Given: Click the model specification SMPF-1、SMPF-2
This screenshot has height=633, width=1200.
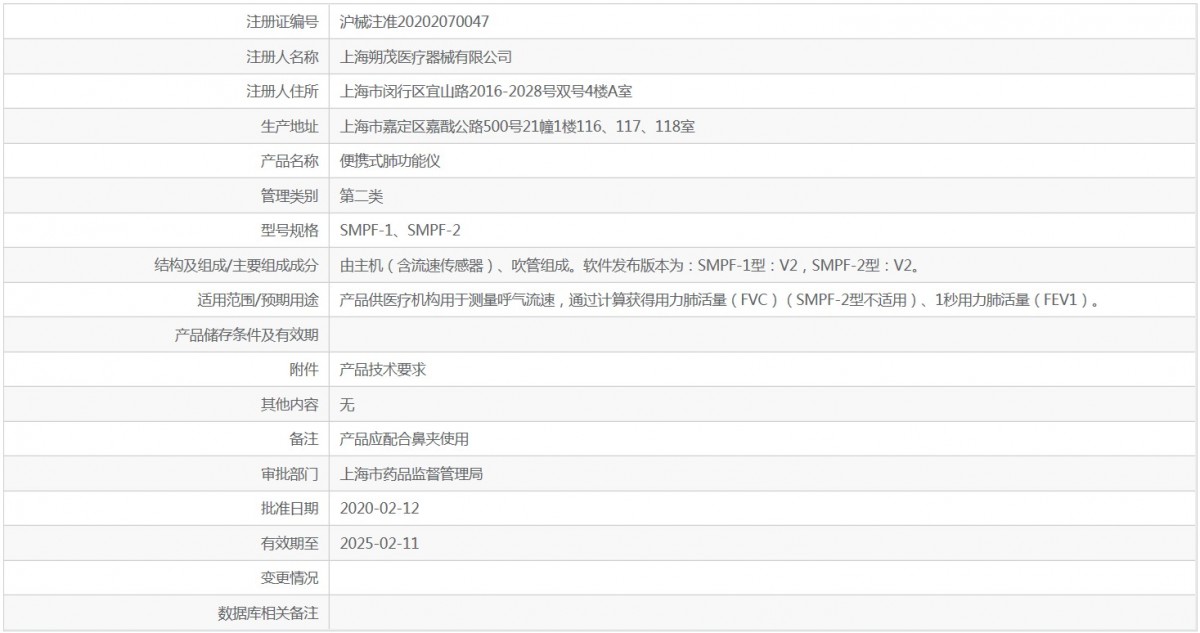Looking at the screenshot, I should [x=400, y=231].
